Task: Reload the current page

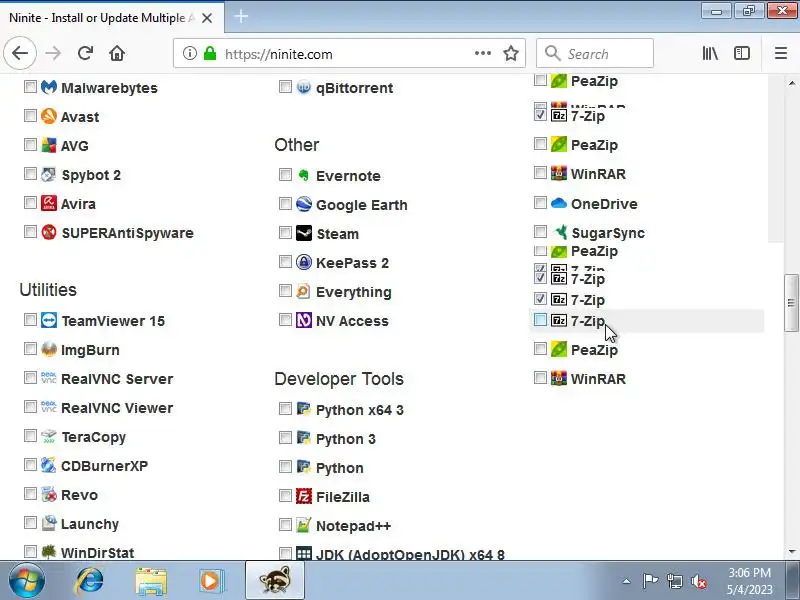Action: click(85, 53)
